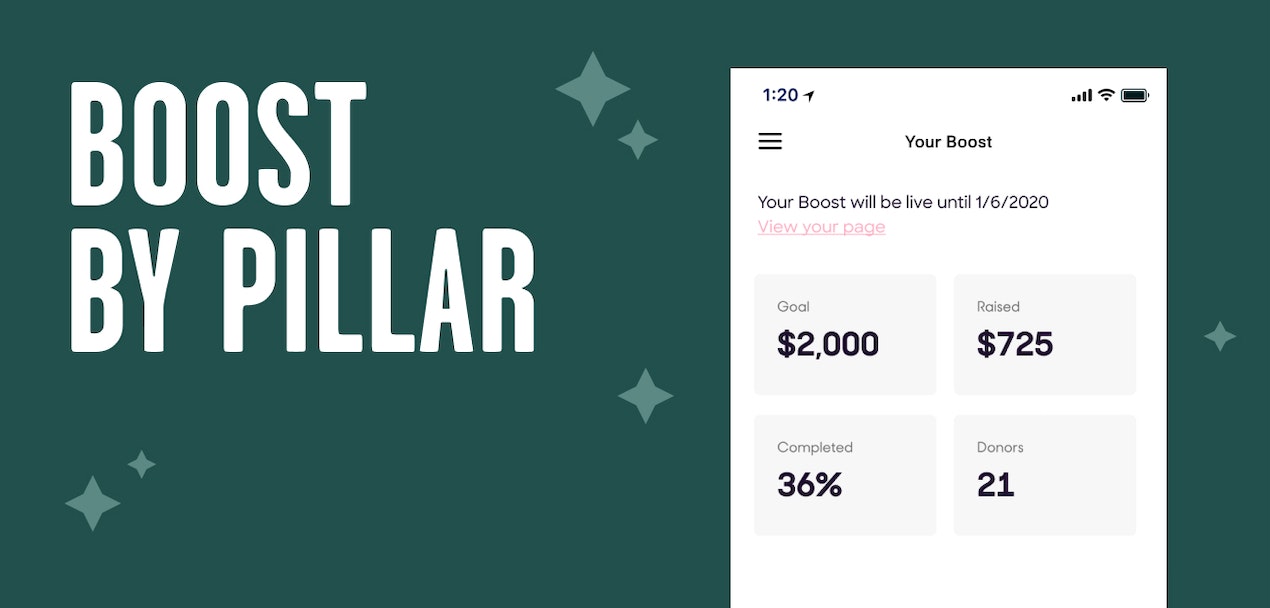Image resolution: width=1270 pixels, height=608 pixels.
Task: Expand the Donors count details
Action: tap(1045, 474)
